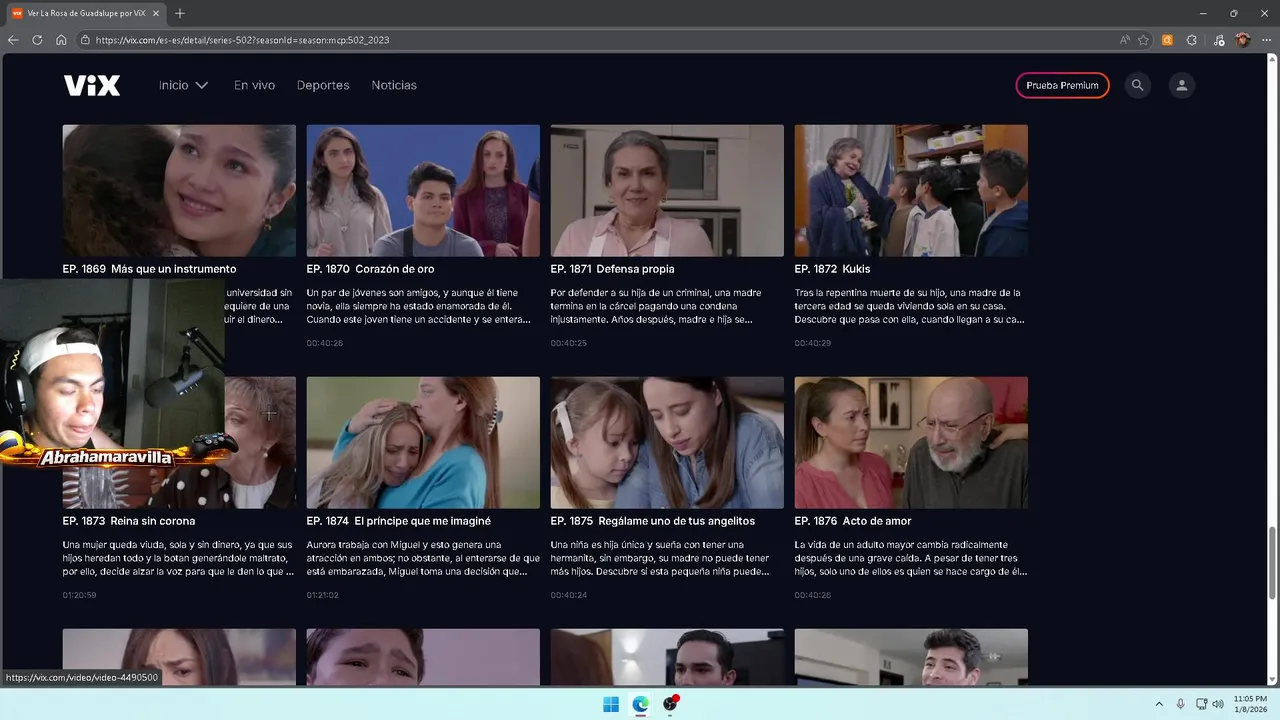Image resolution: width=1280 pixels, height=720 pixels.
Task: Add page to favorites with star icon
Action: [x=1144, y=40]
